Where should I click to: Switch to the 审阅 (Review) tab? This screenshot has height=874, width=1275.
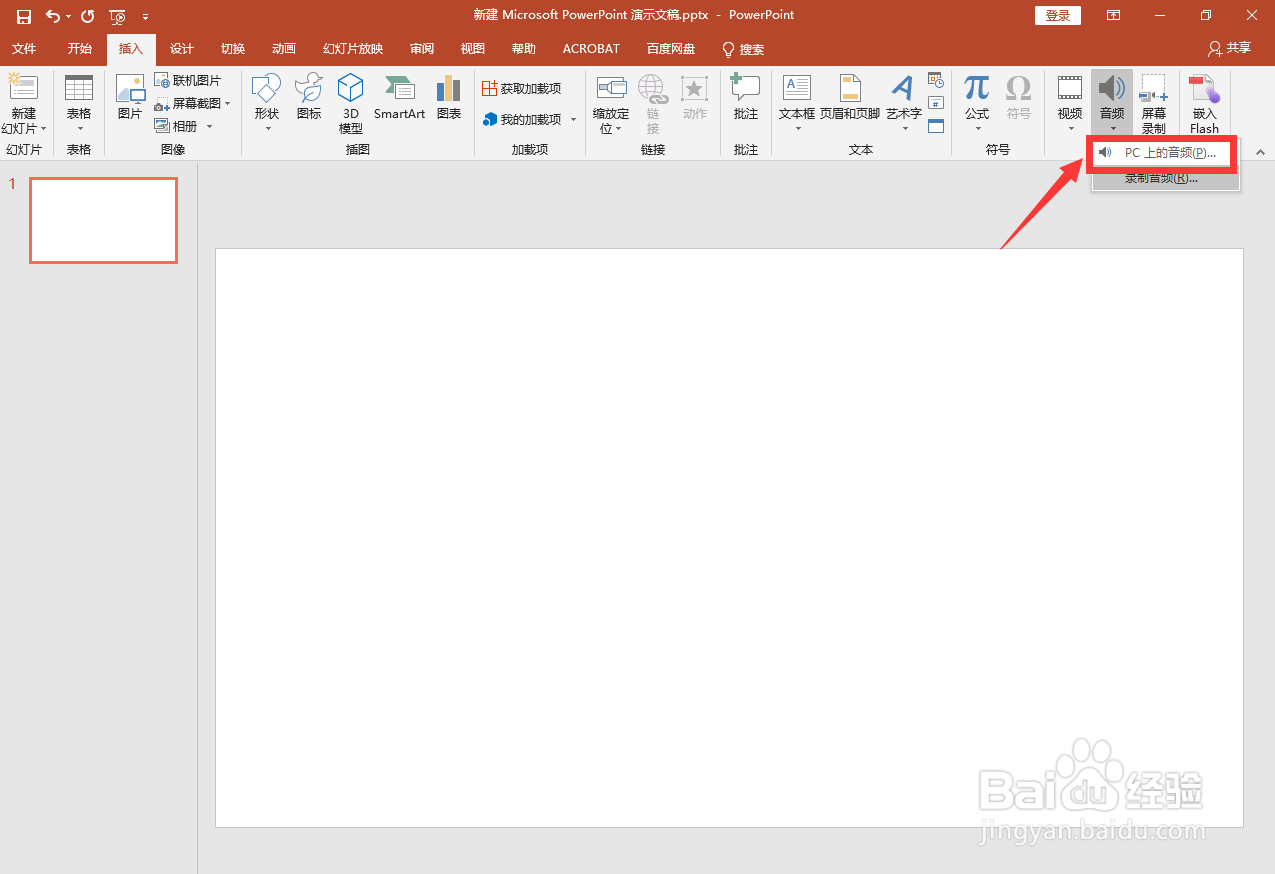click(422, 49)
